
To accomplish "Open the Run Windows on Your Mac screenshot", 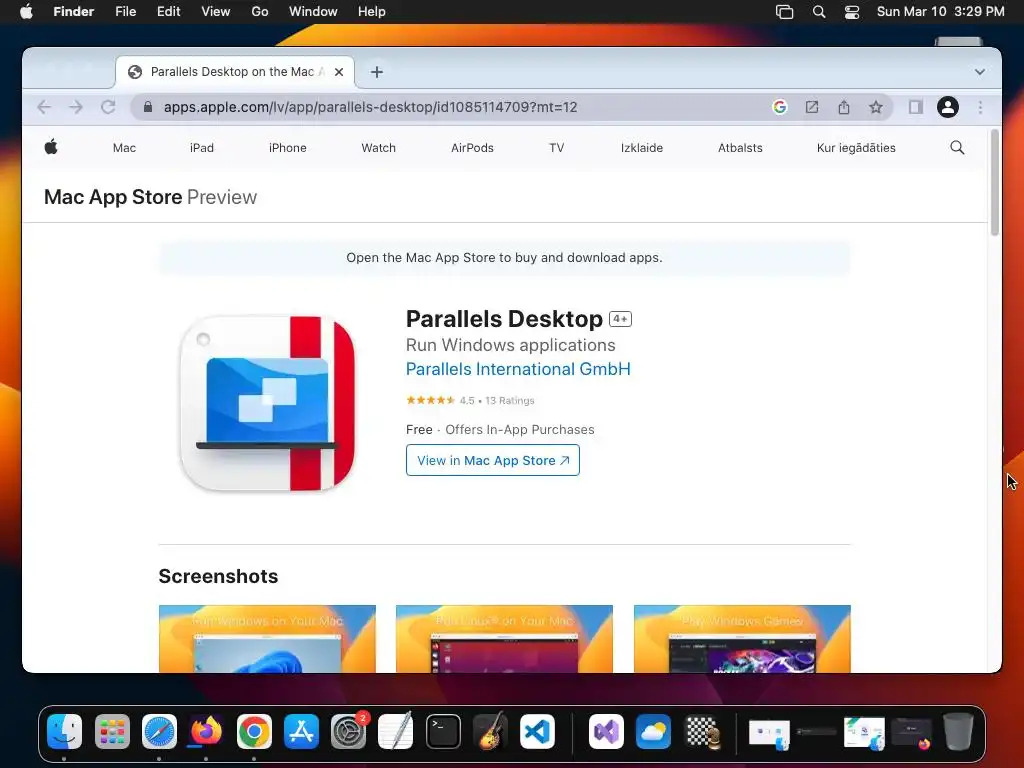I will [x=267, y=639].
